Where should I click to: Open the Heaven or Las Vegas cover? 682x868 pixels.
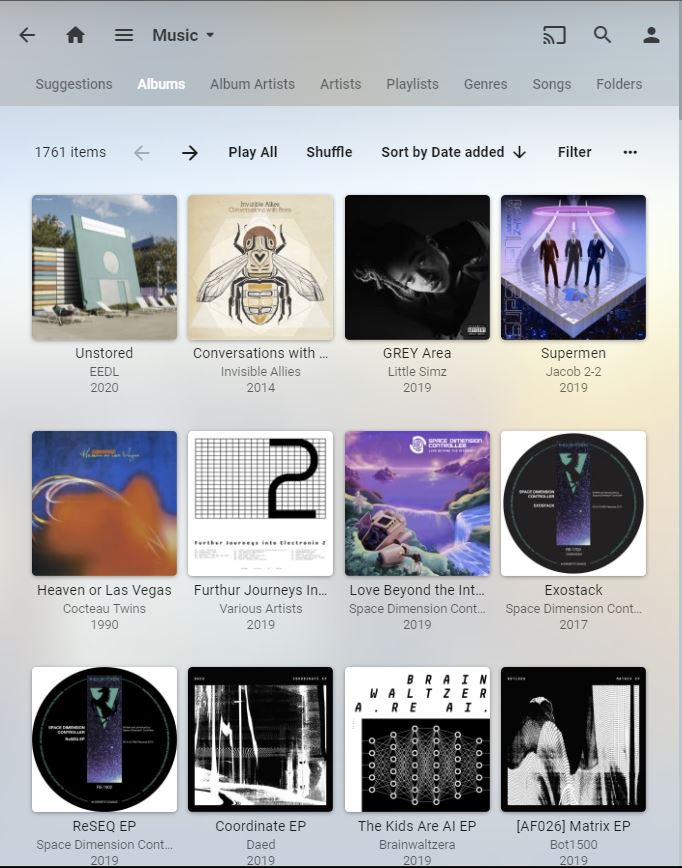click(105, 503)
